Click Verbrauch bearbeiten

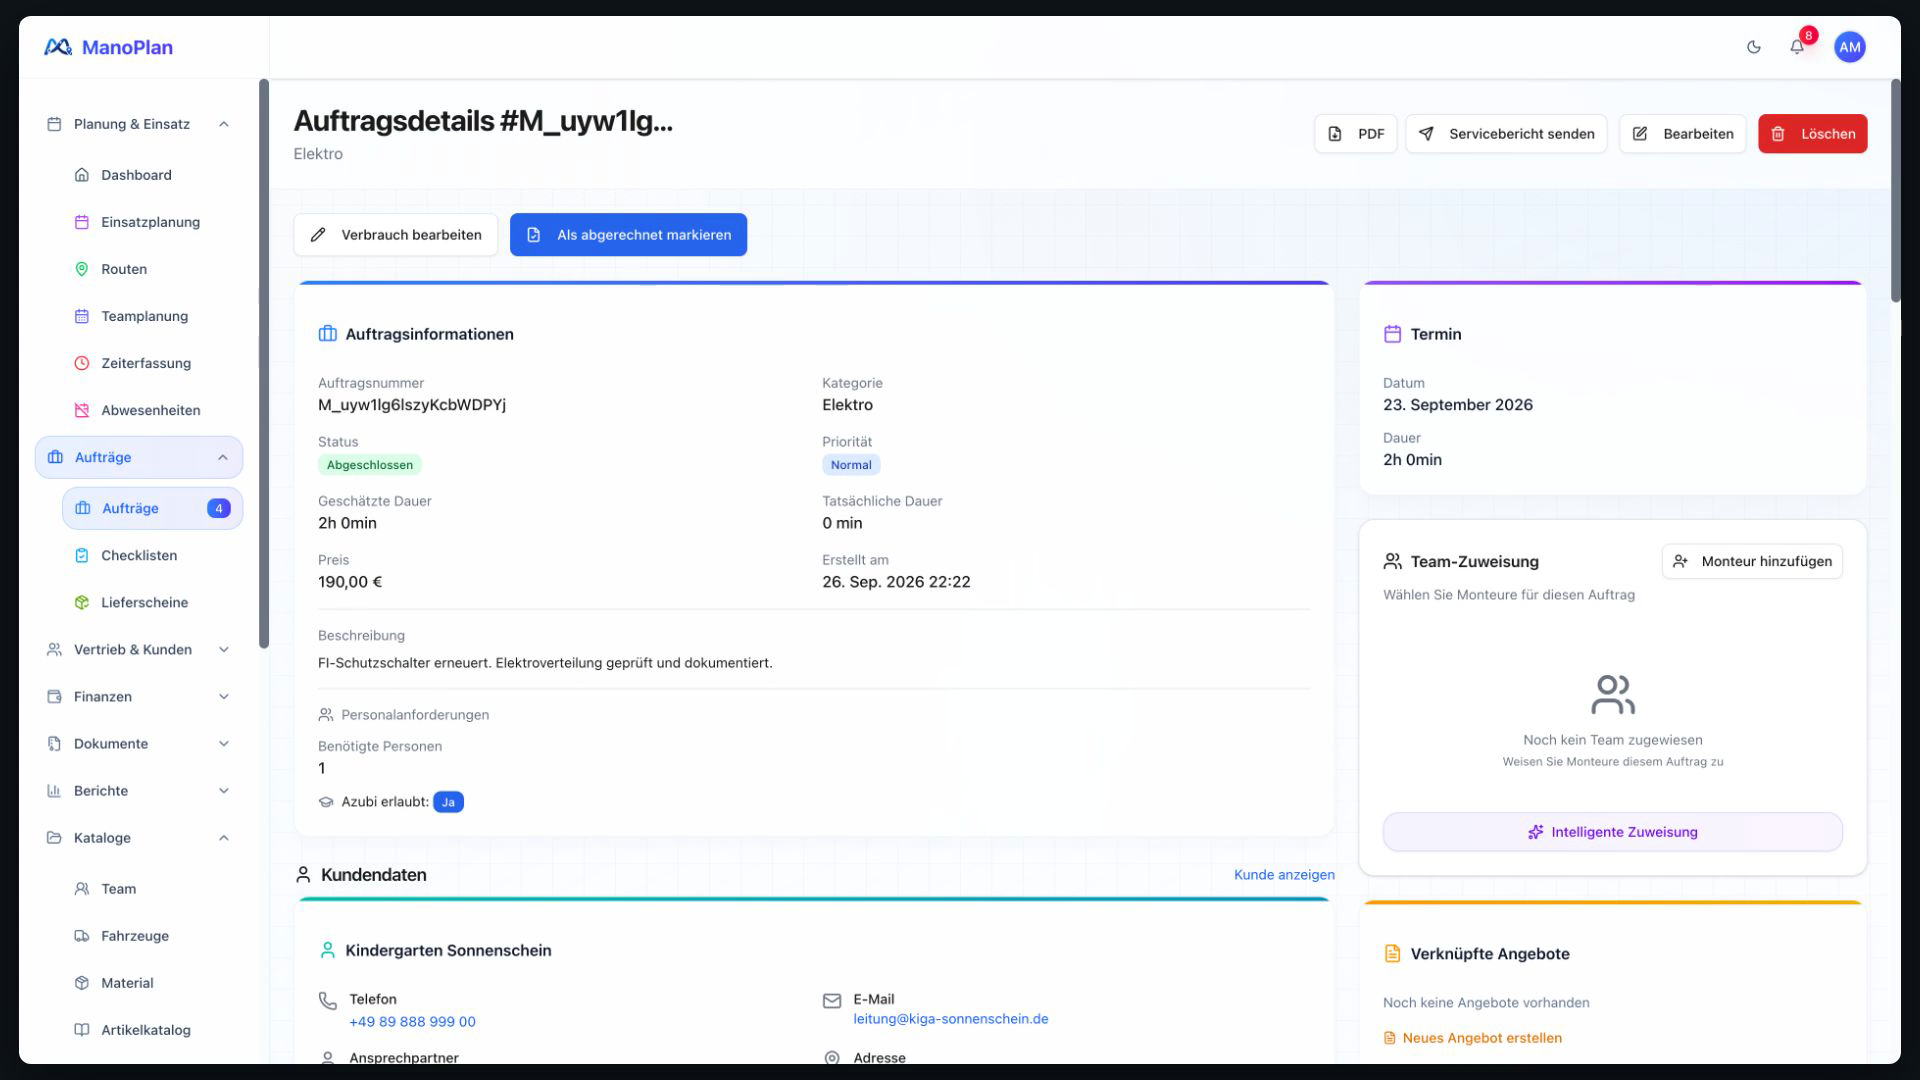coord(396,235)
